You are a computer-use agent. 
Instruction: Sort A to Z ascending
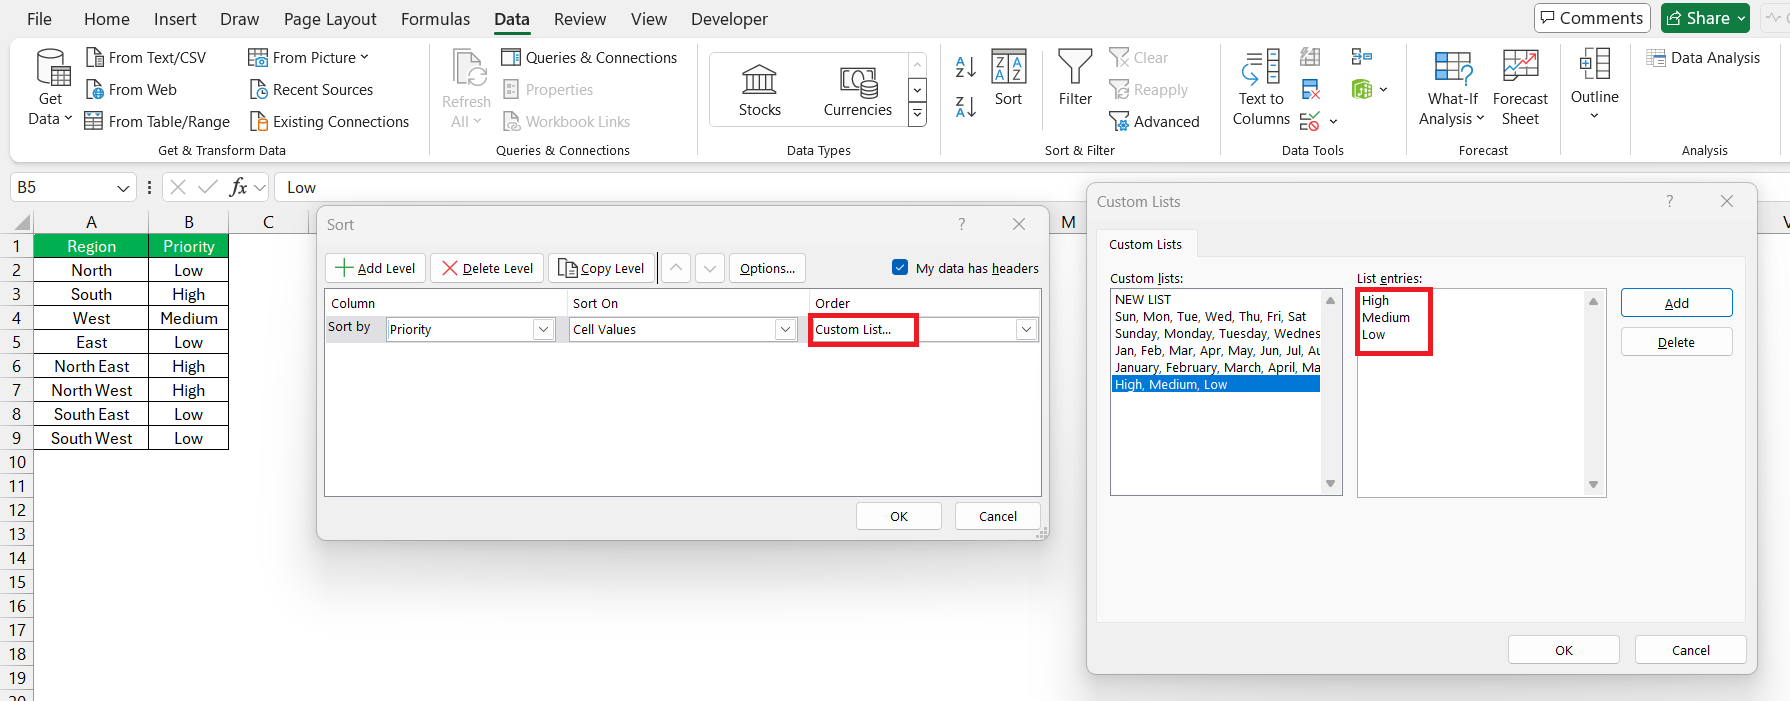pos(965,67)
